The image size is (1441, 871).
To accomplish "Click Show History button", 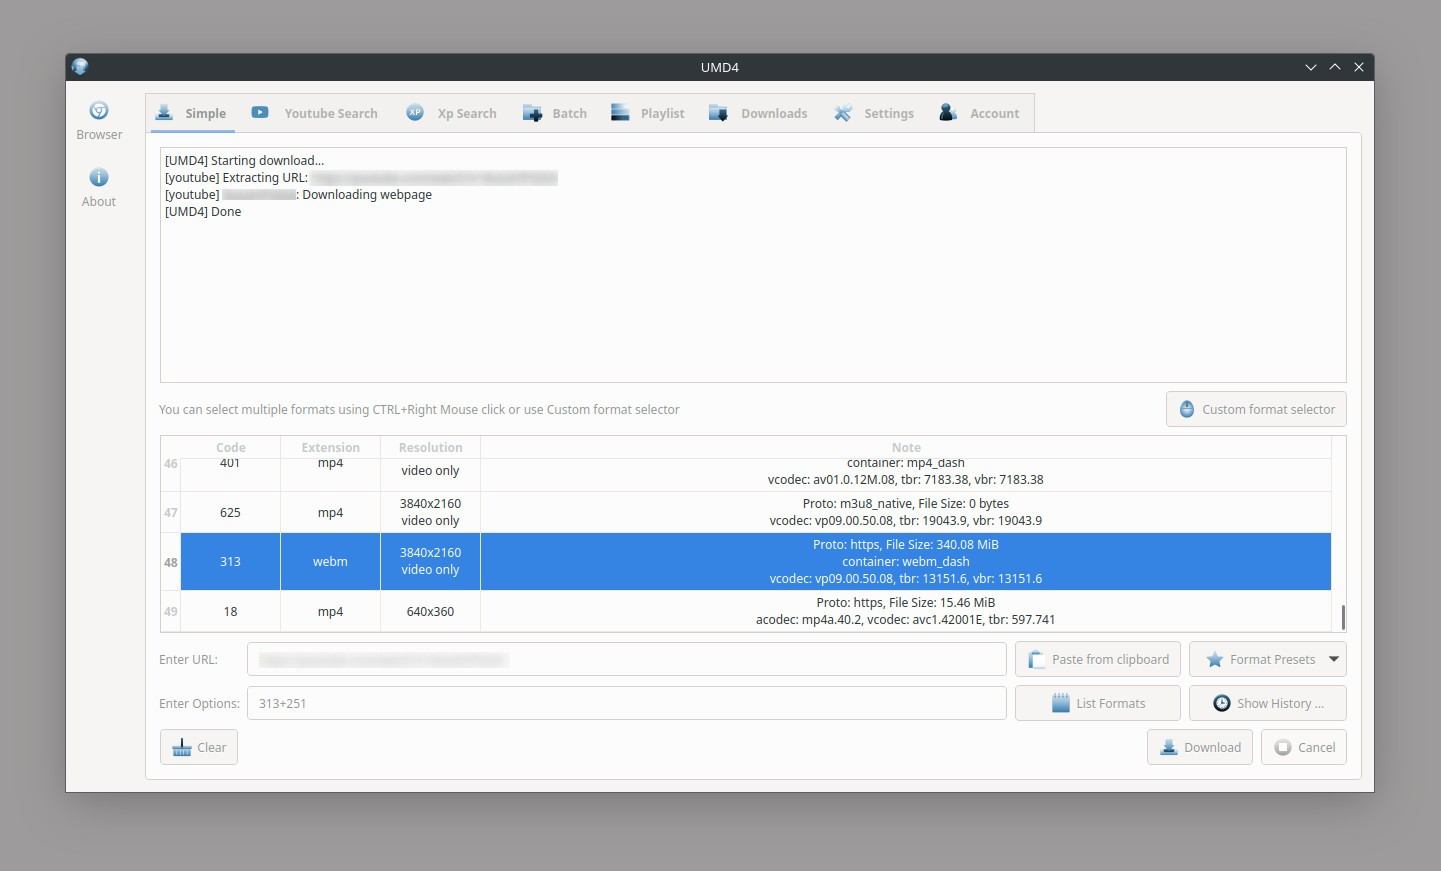I will point(1268,703).
